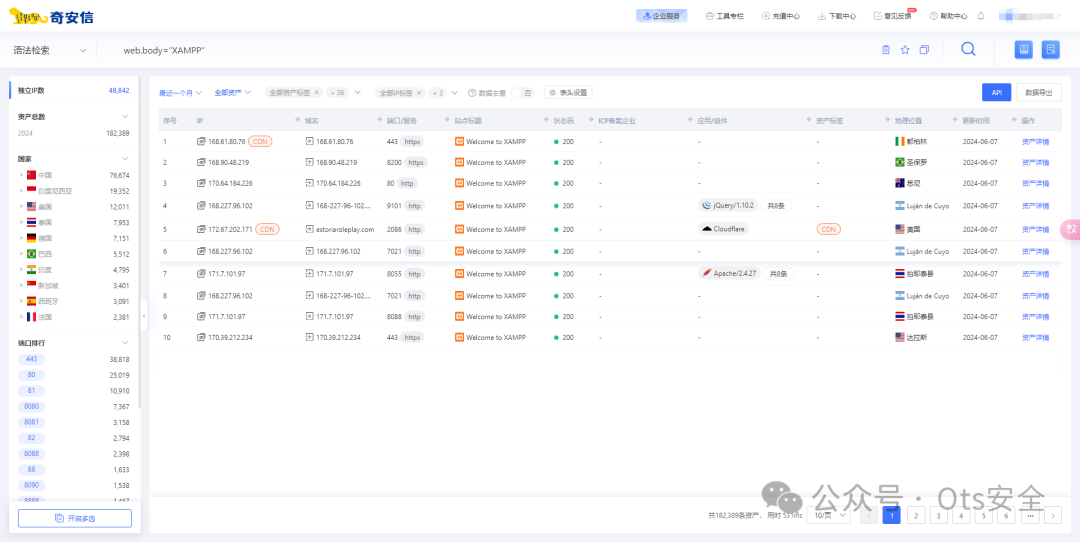Open the 下载中心 menu
The height and width of the screenshot is (542, 1080).
pos(837,16)
